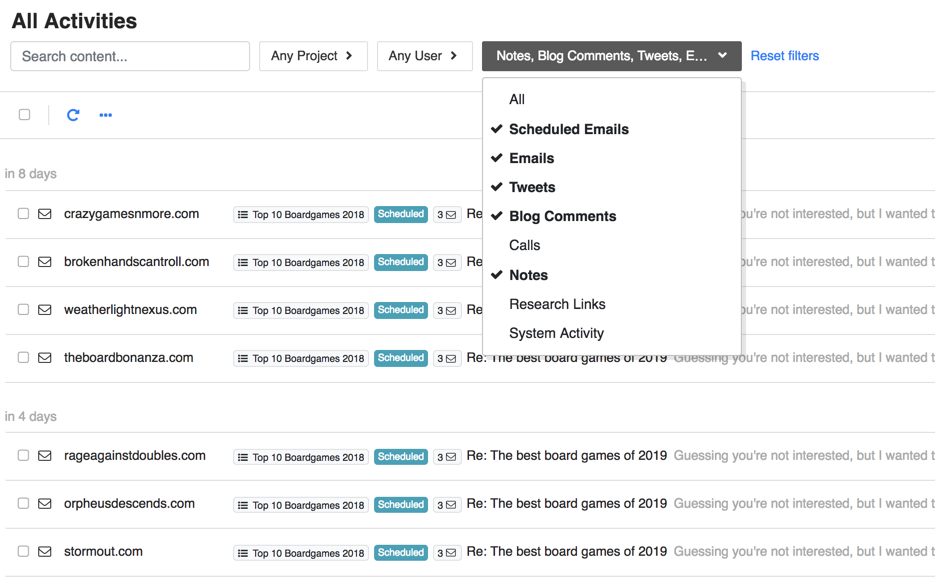Open the Any User dropdown
This screenshot has width=935, height=579.
(424, 56)
